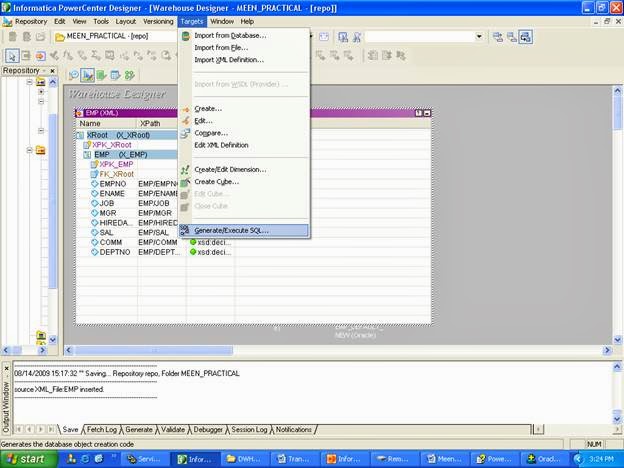Switch to the Warehouse Designer tool icon

point(88,75)
